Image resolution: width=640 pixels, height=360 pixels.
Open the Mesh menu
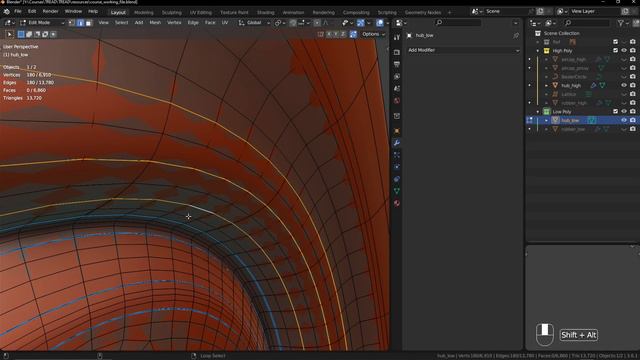[155, 23]
